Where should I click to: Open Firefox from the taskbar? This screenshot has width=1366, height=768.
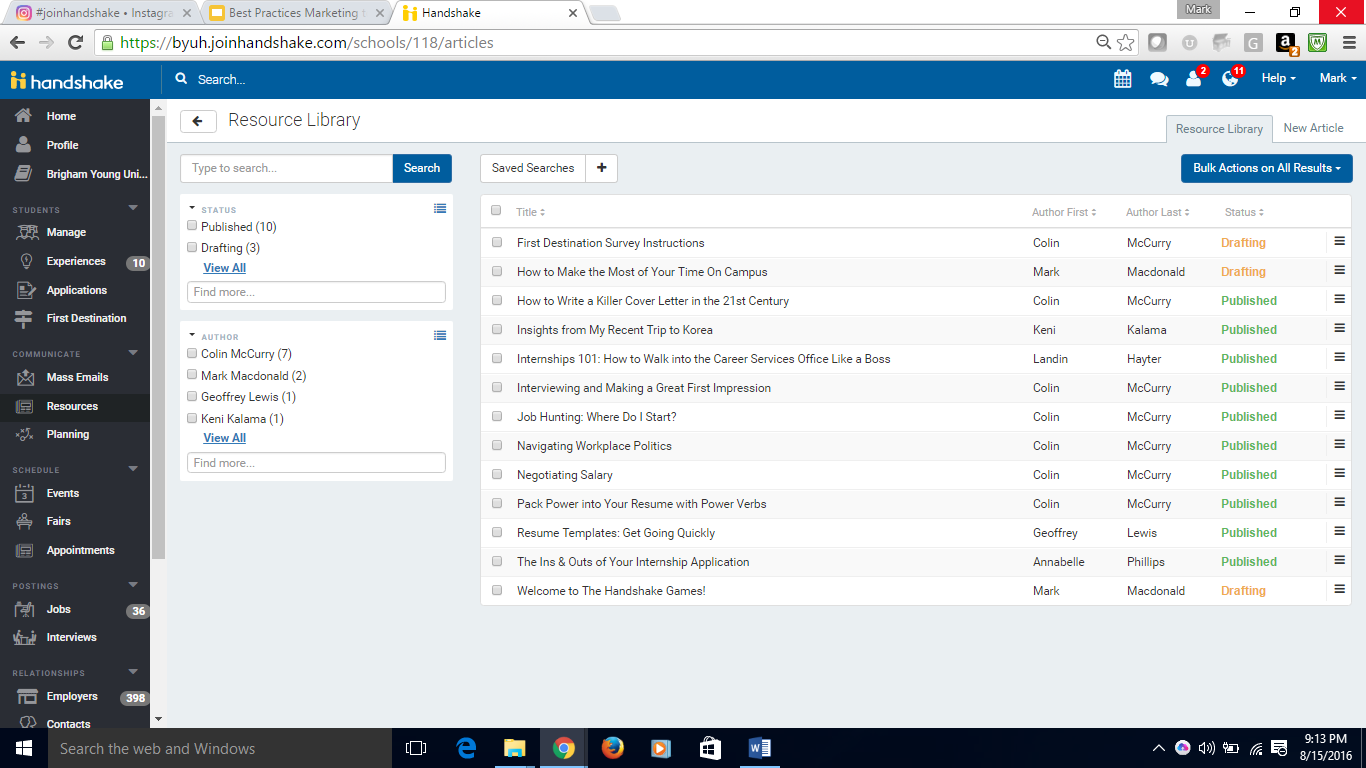(613, 748)
